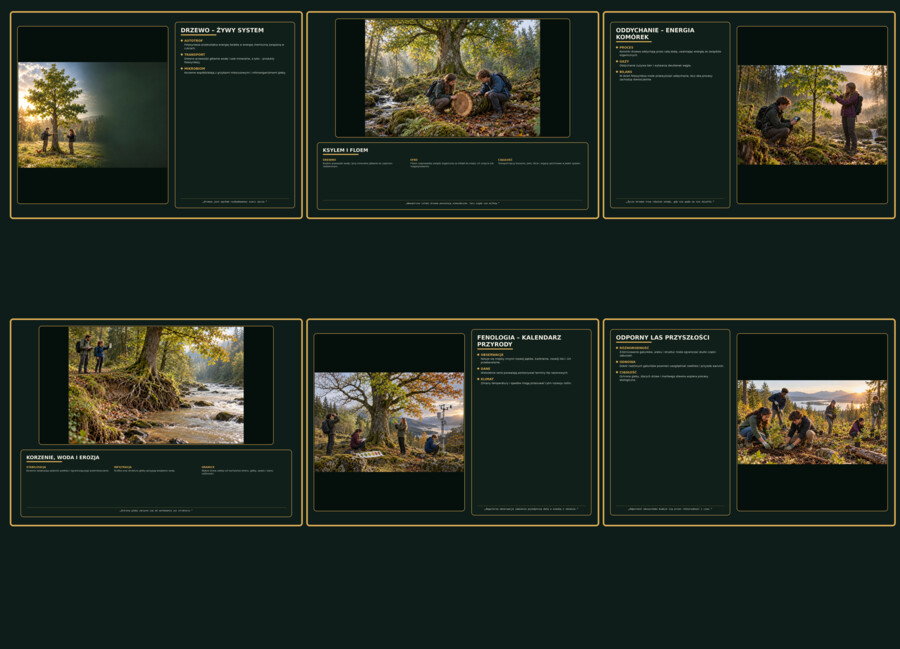
Task: Click the title 'KORZENIE, WODA I EROZJA'
Action: (x=63, y=457)
